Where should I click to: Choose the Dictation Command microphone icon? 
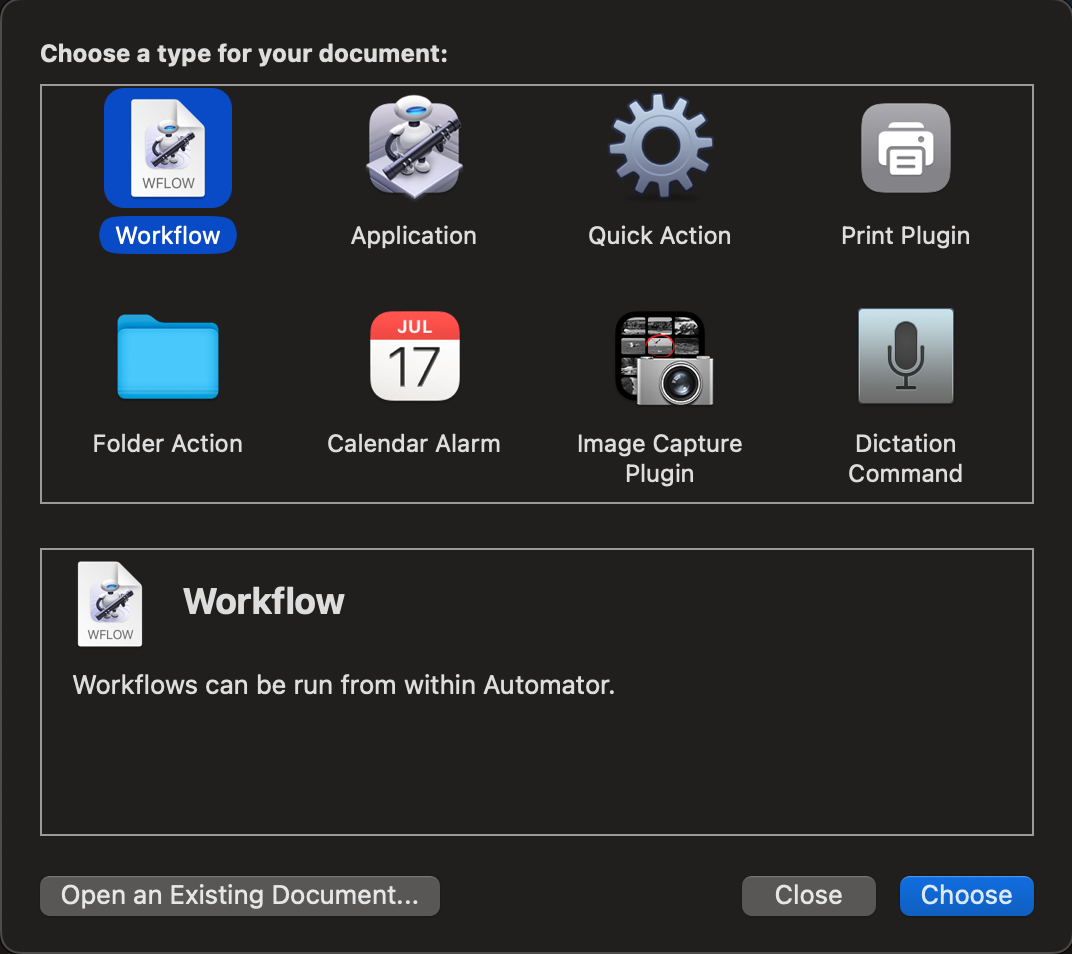click(905, 356)
